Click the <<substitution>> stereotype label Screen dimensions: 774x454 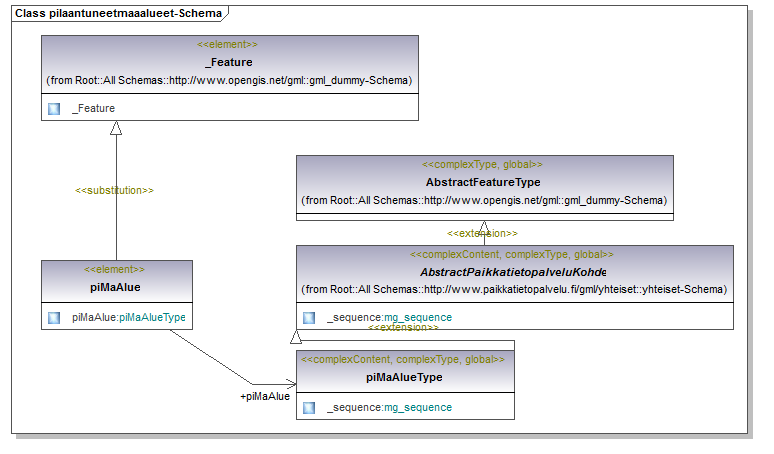click(x=115, y=190)
